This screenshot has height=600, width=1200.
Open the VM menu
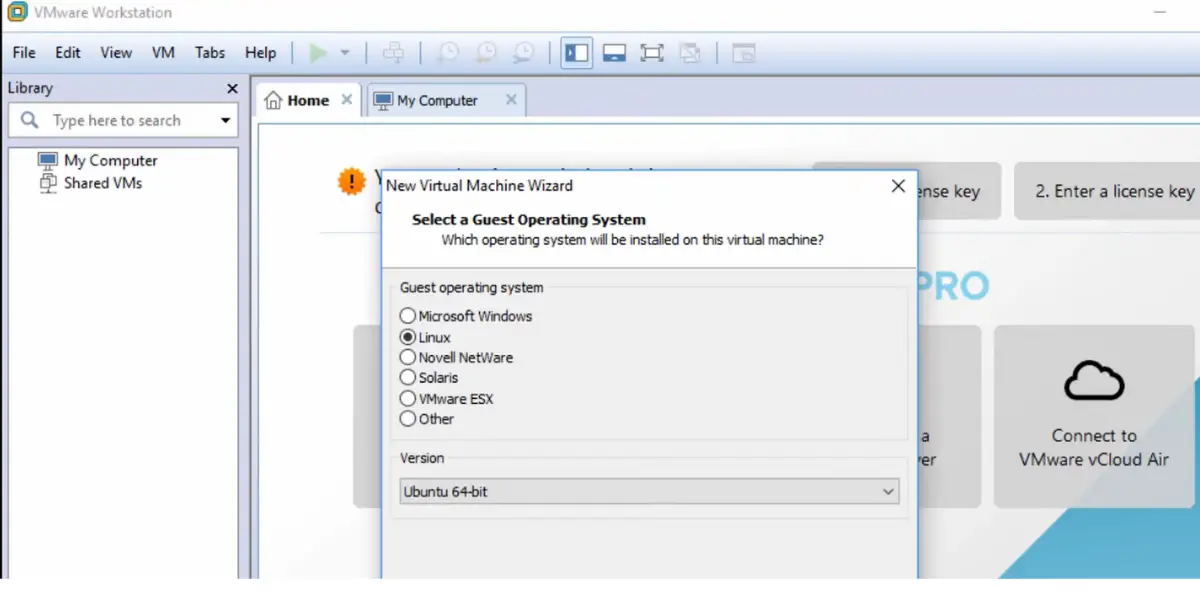(x=164, y=53)
